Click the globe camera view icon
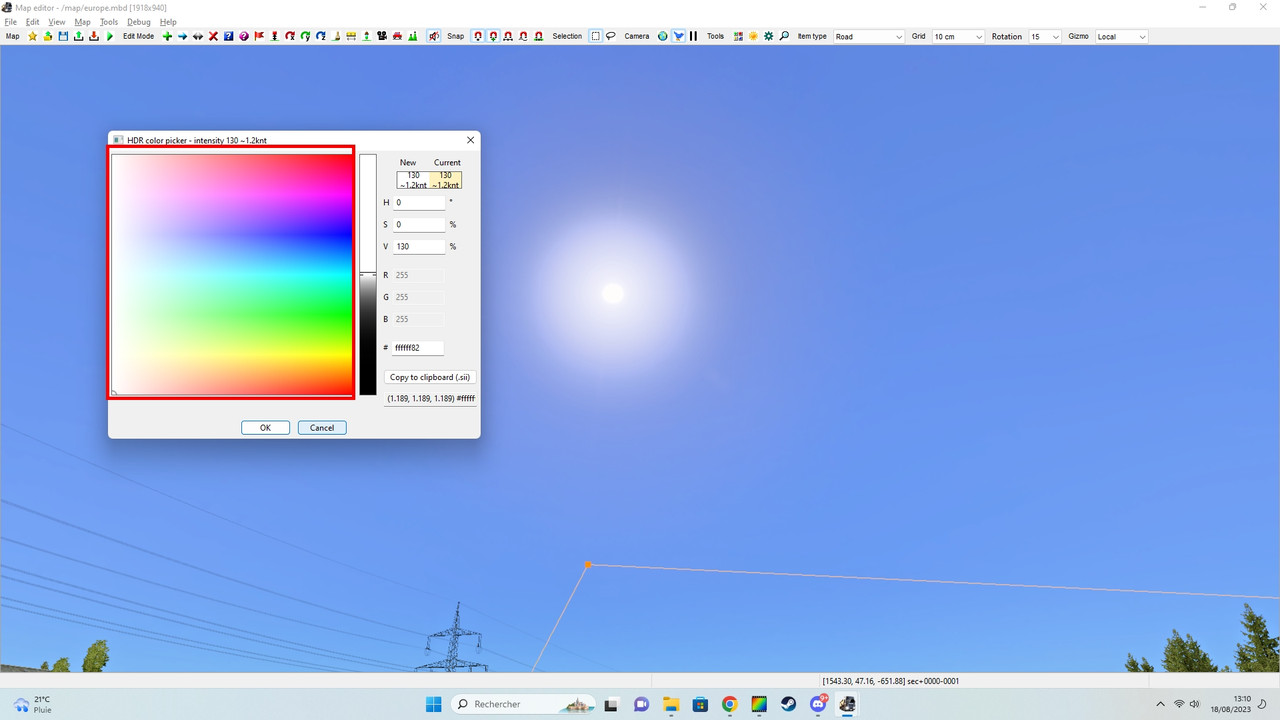This screenshot has width=1280, height=720. [x=662, y=36]
